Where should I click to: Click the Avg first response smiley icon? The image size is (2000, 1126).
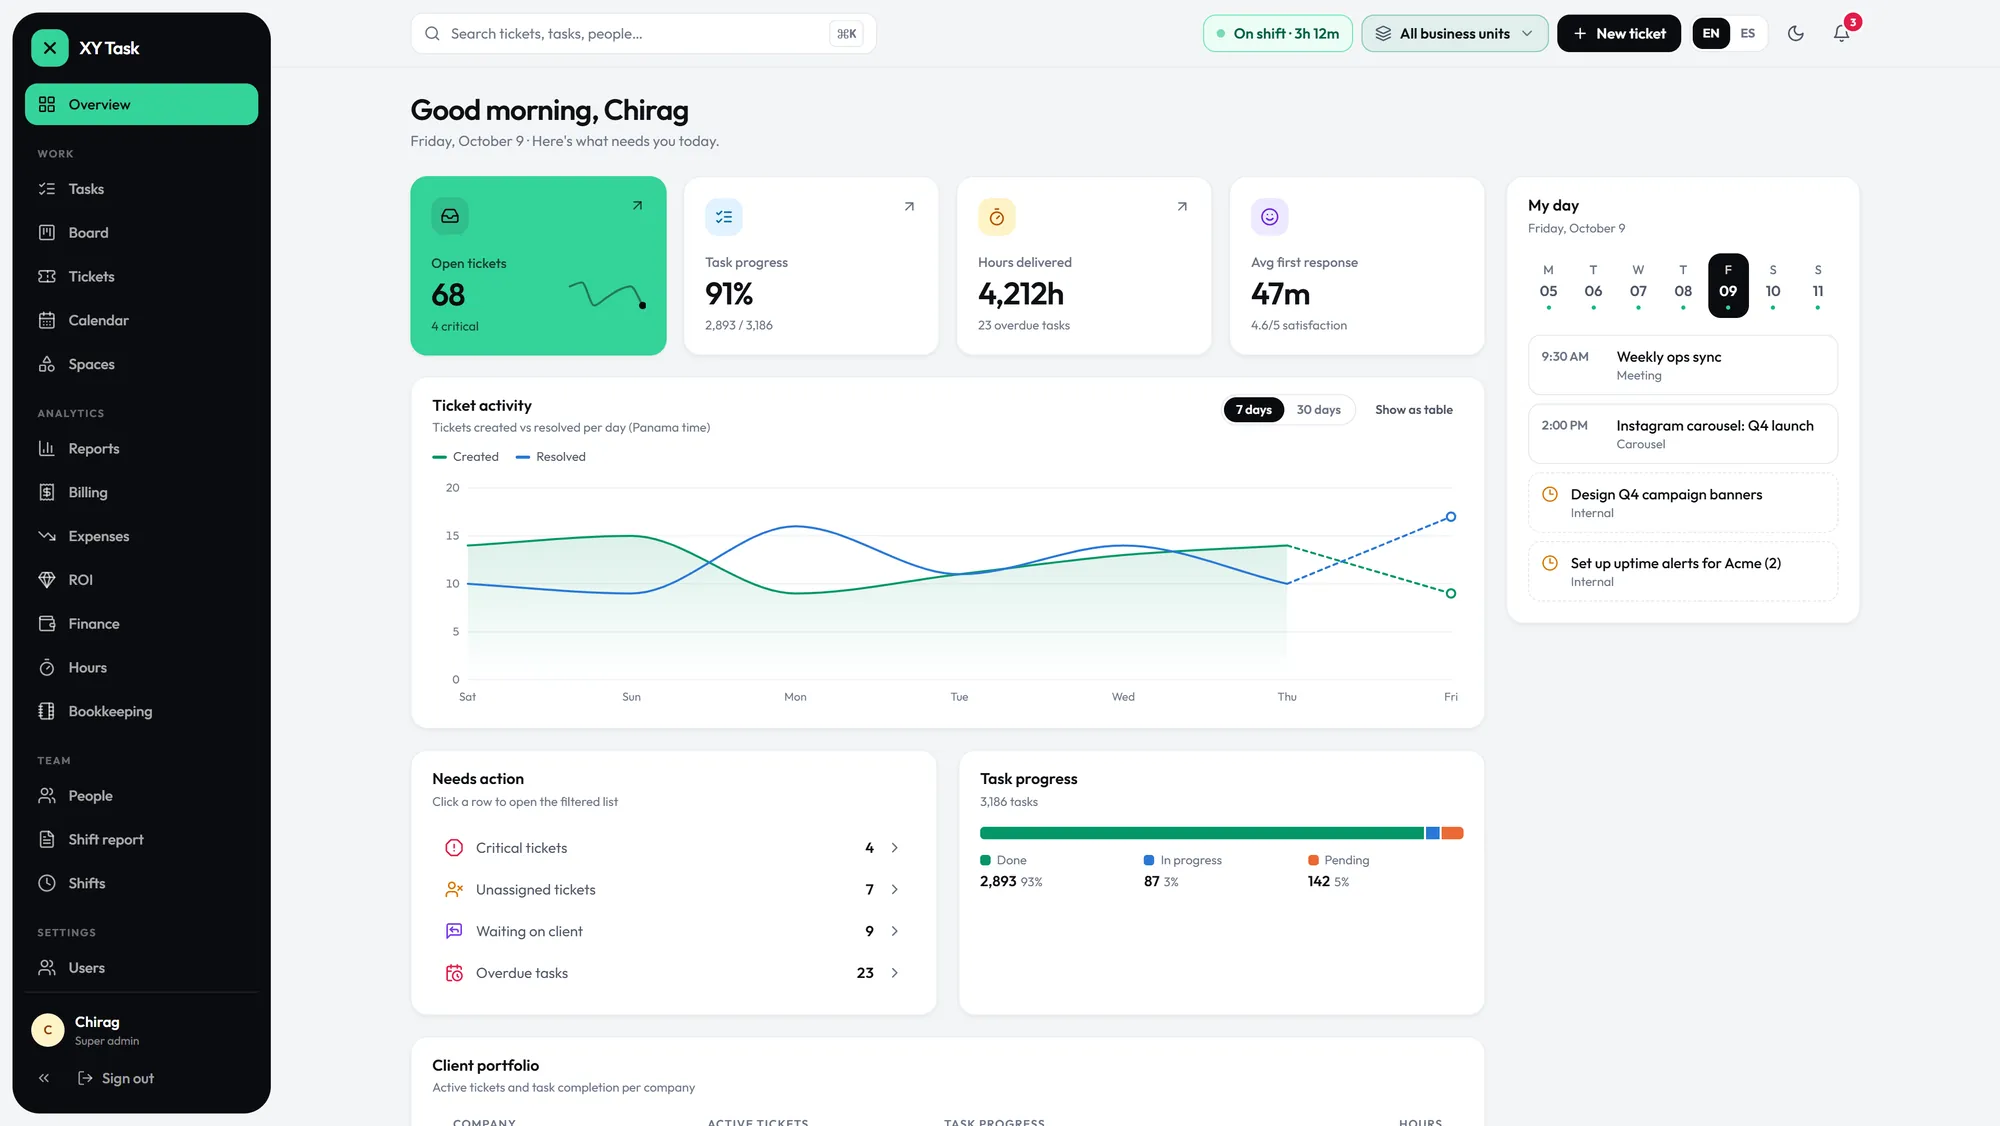[1269, 216]
